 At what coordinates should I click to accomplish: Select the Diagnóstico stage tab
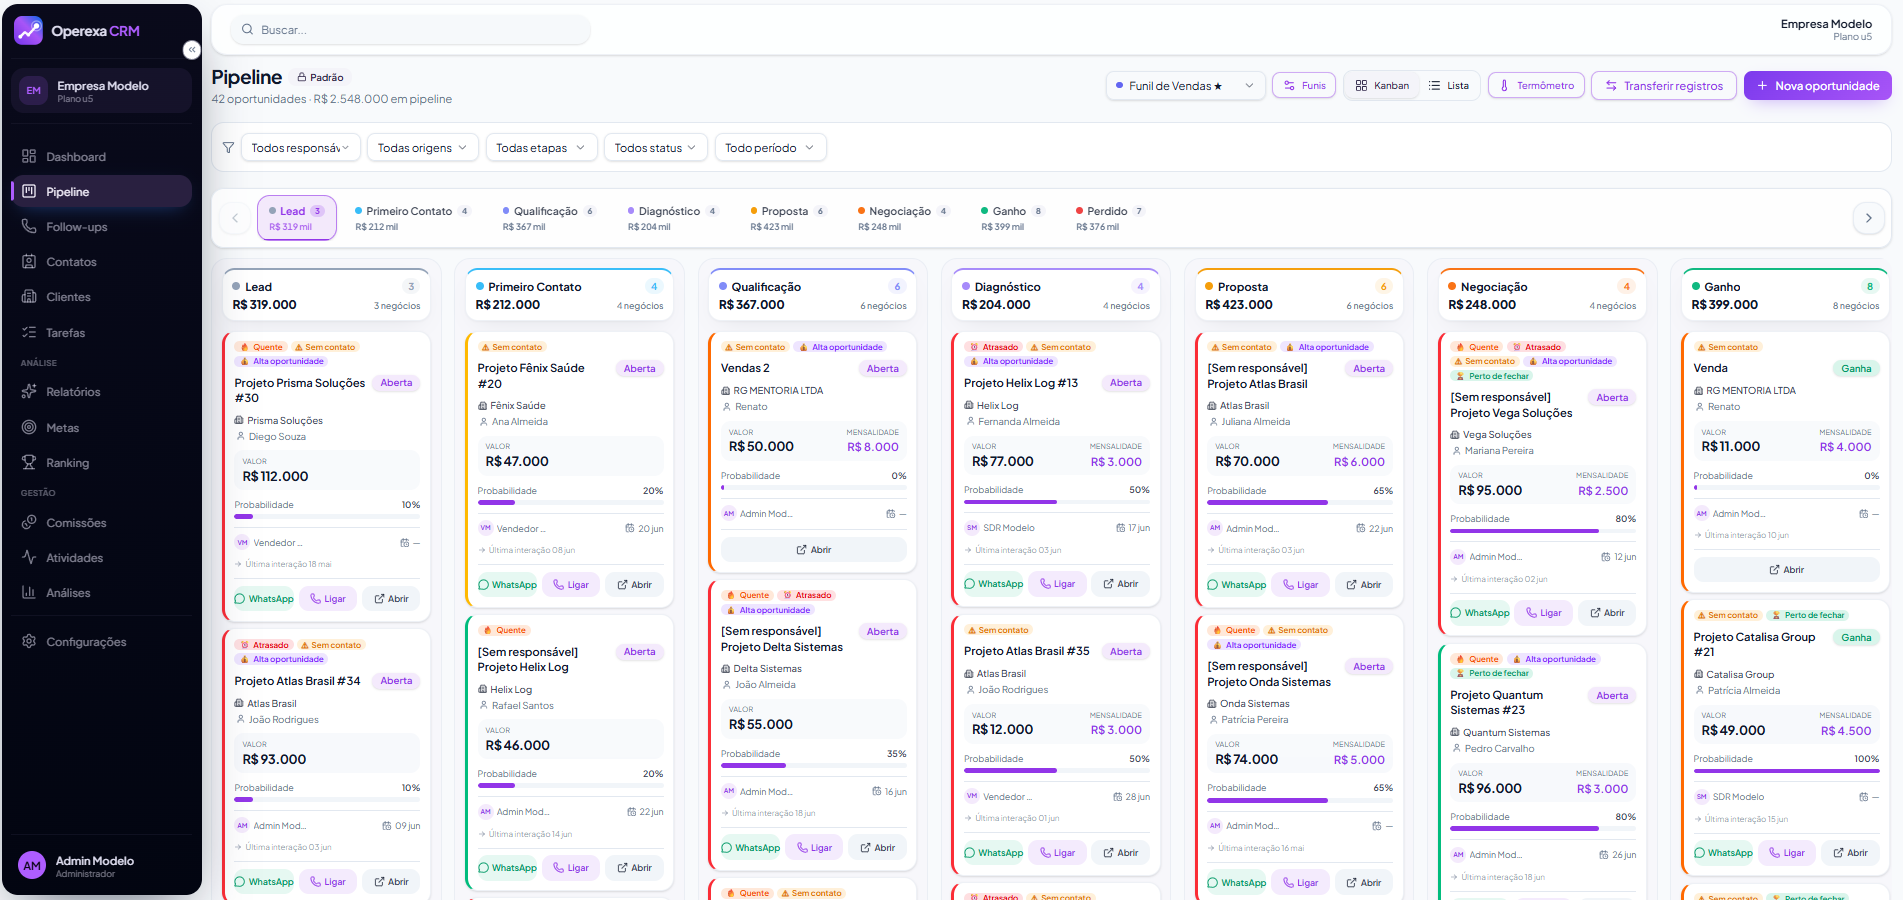[x=673, y=218]
